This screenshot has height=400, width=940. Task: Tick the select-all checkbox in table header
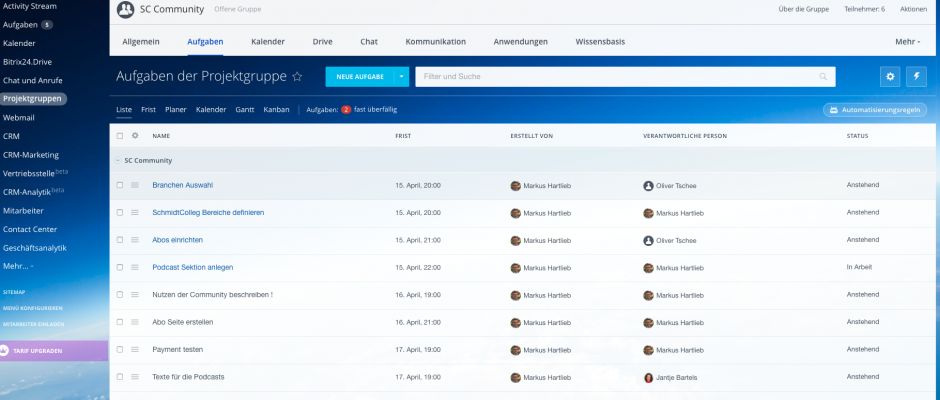(120, 135)
